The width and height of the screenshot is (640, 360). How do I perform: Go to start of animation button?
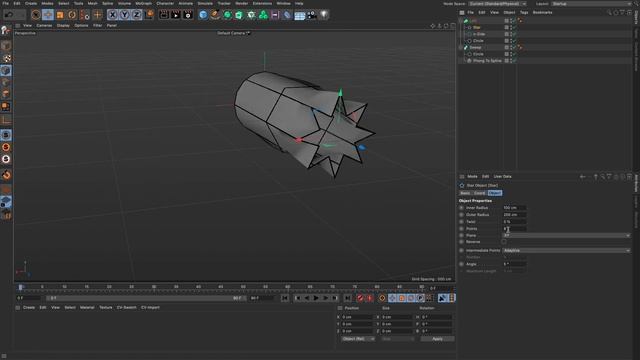click(284, 298)
